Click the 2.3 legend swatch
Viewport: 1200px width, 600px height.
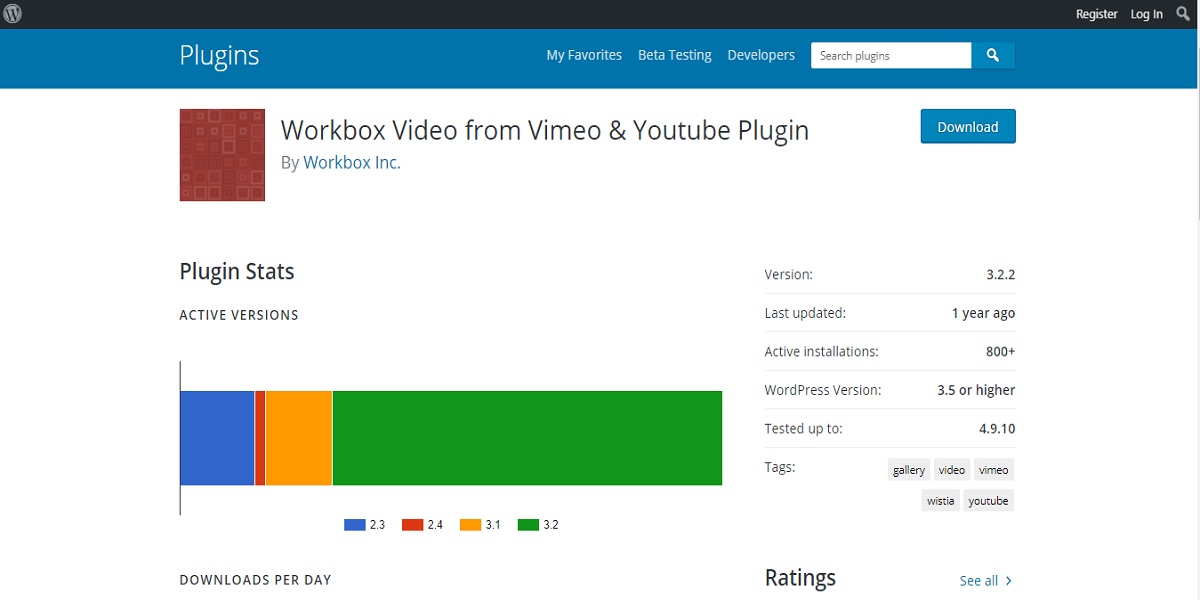click(x=355, y=525)
